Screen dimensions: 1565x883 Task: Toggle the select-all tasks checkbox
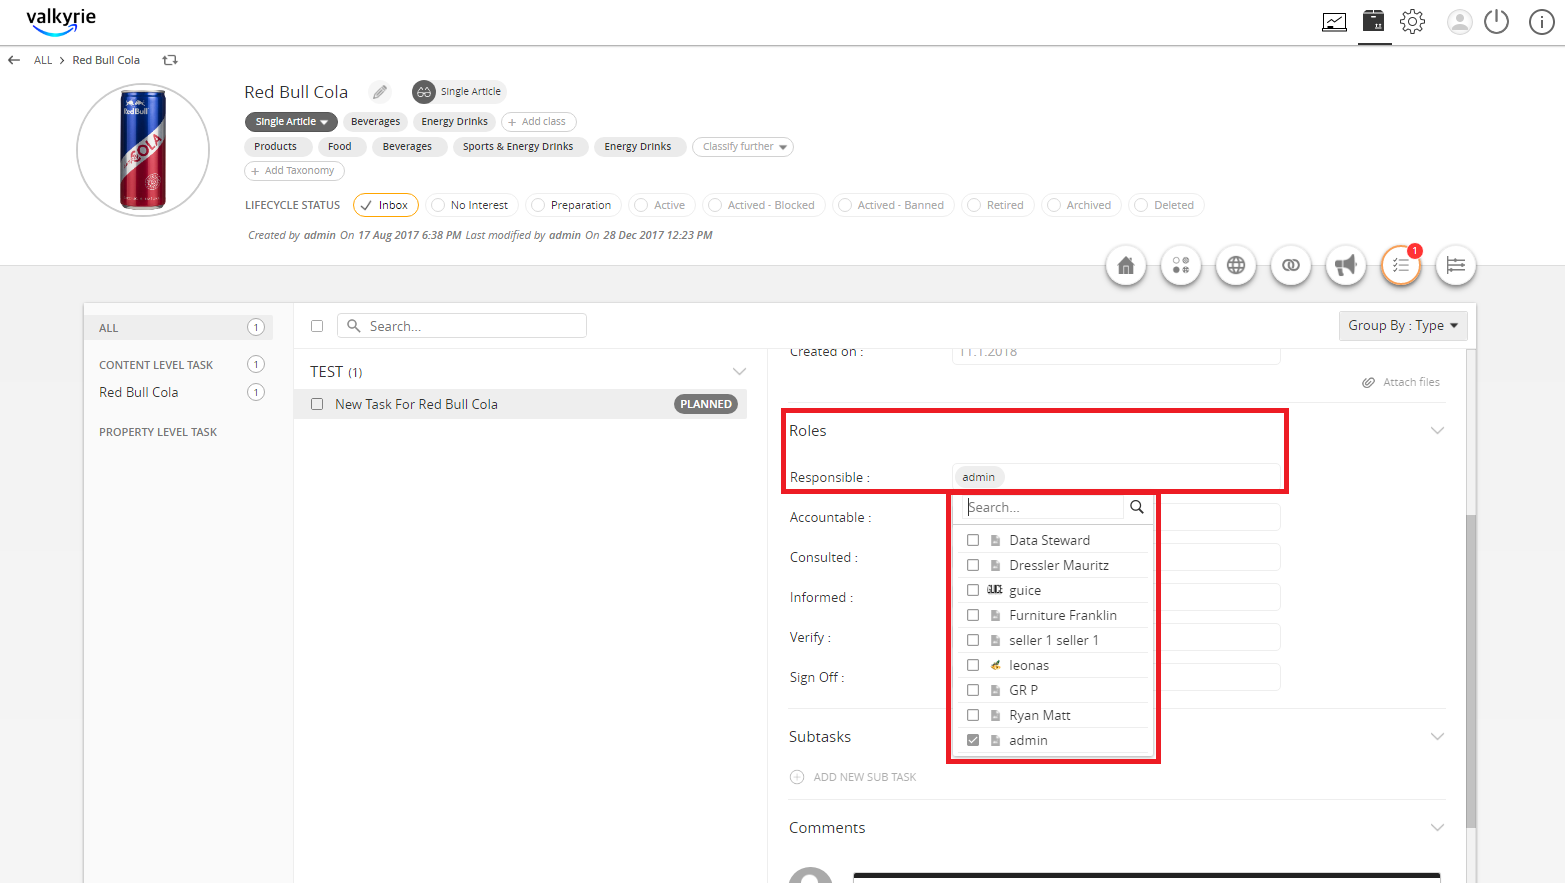317,326
